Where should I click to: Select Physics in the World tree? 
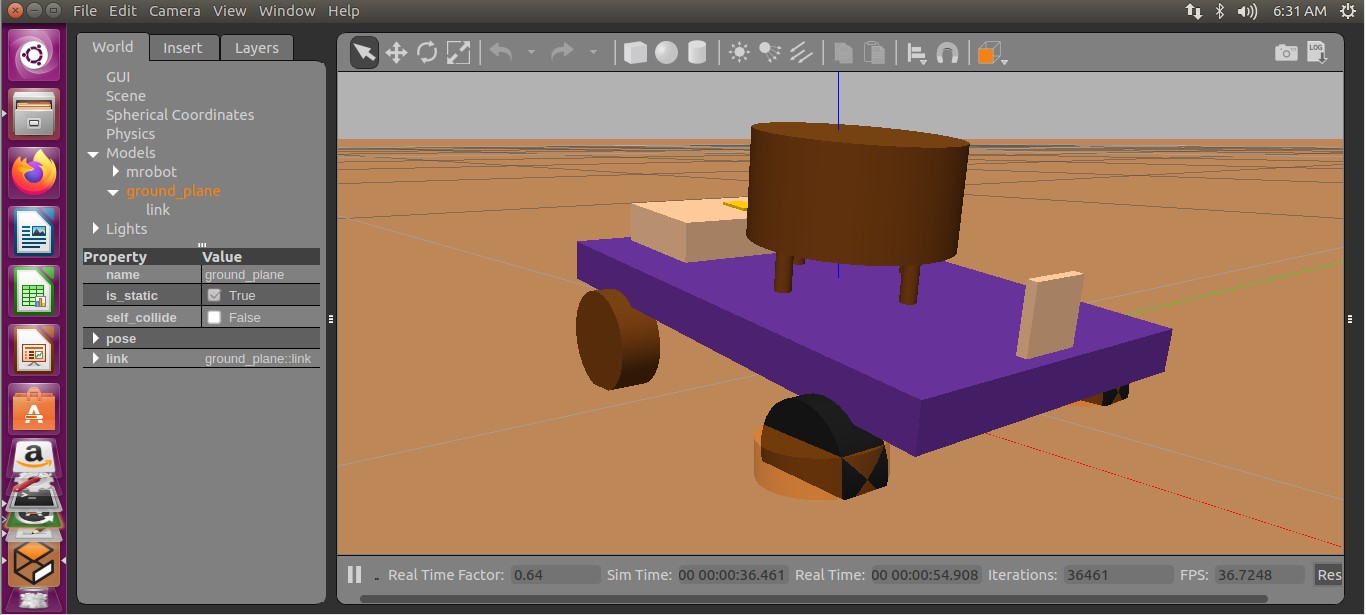(x=130, y=134)
